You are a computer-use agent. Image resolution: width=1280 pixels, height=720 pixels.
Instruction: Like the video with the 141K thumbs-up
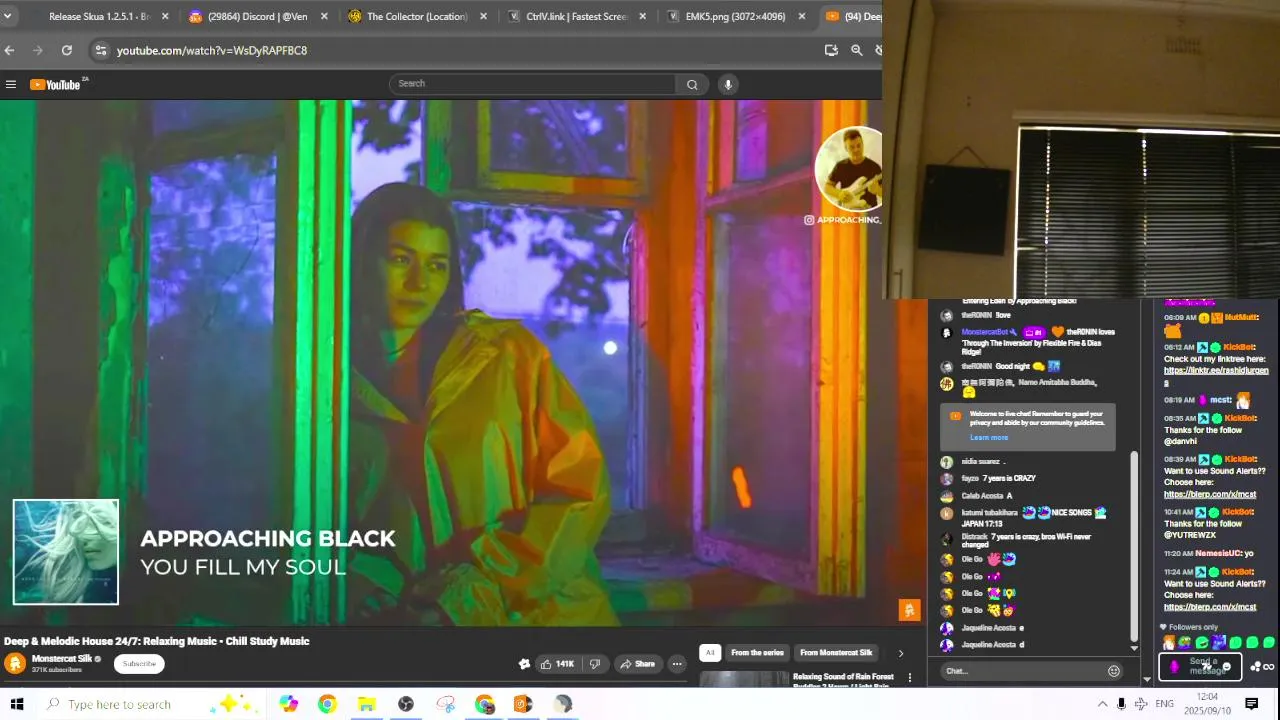point(557,664)
